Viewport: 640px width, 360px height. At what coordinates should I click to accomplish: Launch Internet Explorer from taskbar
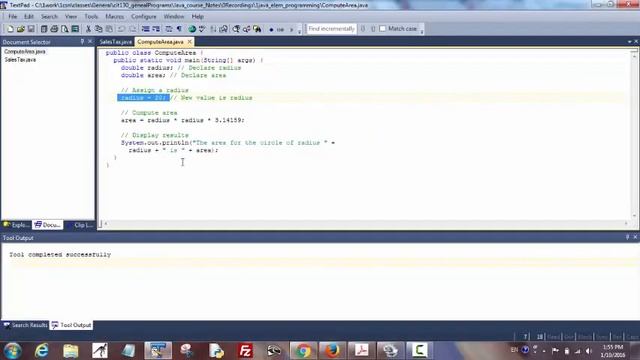[x=42, y=351]
